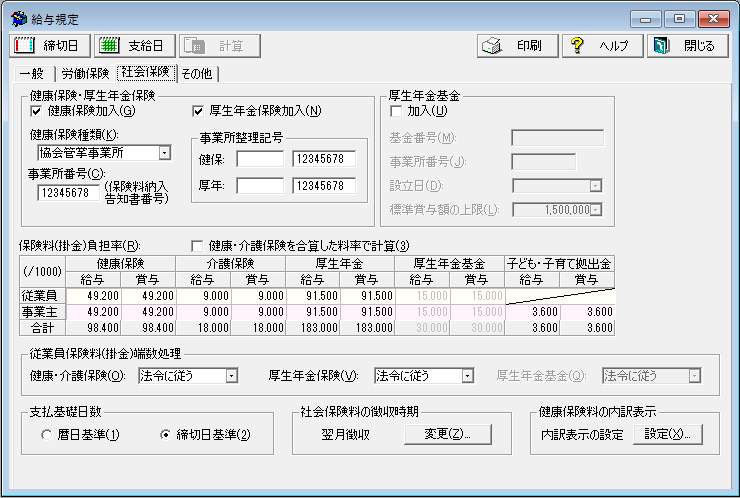The height and width of the screenshot is (498, 740).
Task: Expand 健康・介護保険 端数処理 dropdown
Action: [x=231, y=376]
